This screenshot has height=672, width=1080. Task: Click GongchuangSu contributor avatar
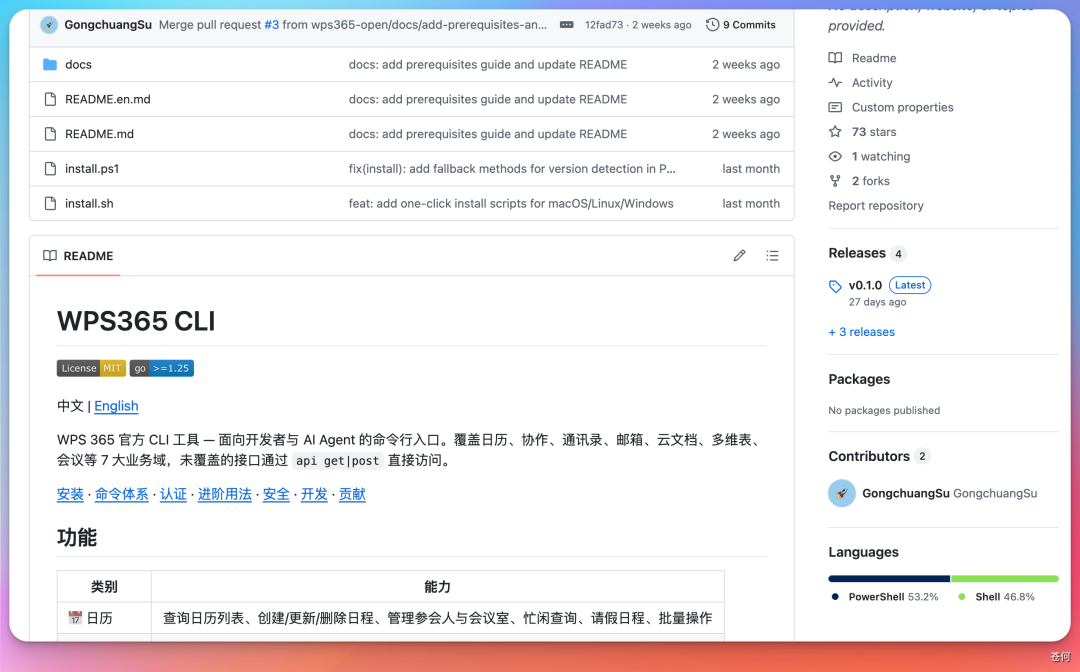coord(842,493)
